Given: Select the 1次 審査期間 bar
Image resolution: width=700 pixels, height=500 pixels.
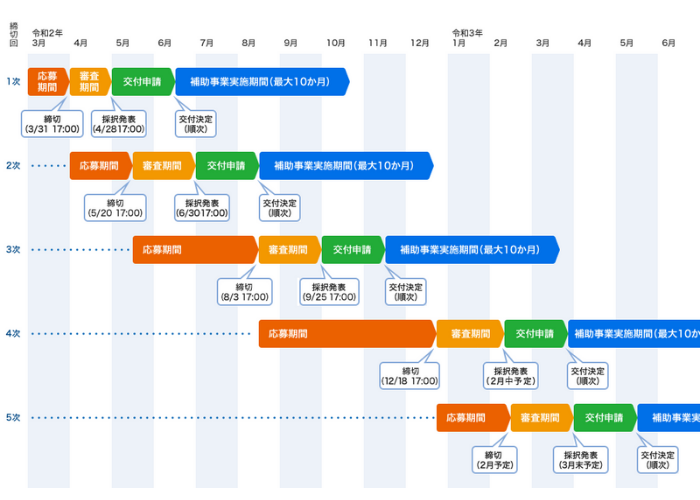Looking at the screenshot, I should pos(89,81).
